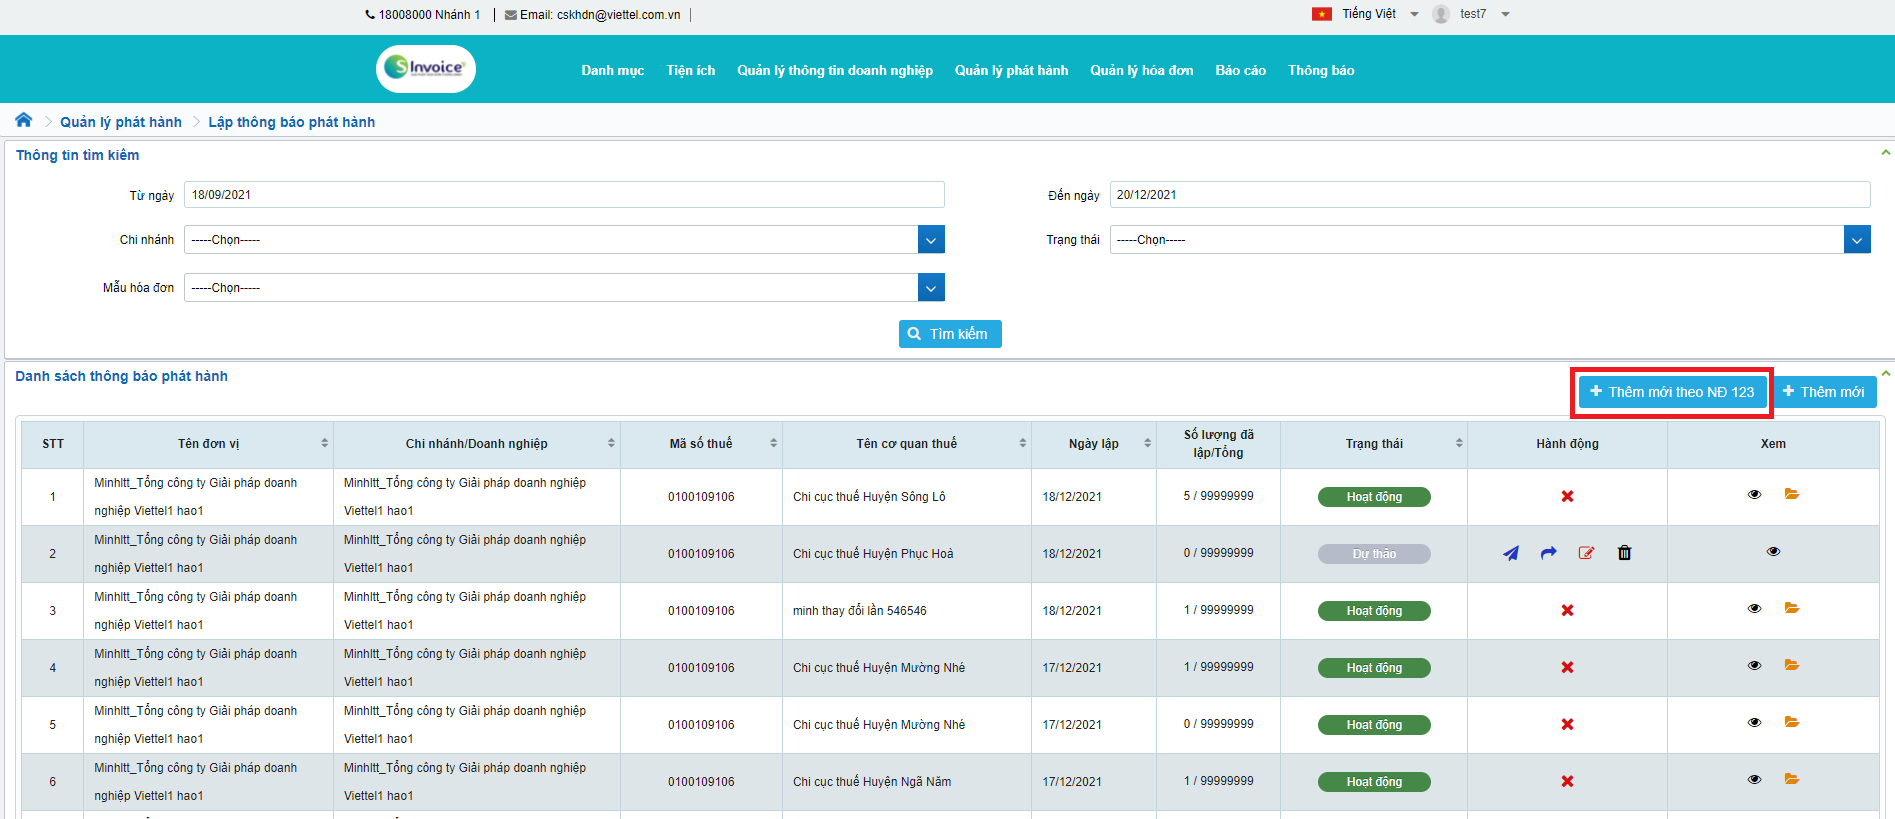View row 4 details with eye icon
Viewport: 1895px width, 819px height.
1754,666
